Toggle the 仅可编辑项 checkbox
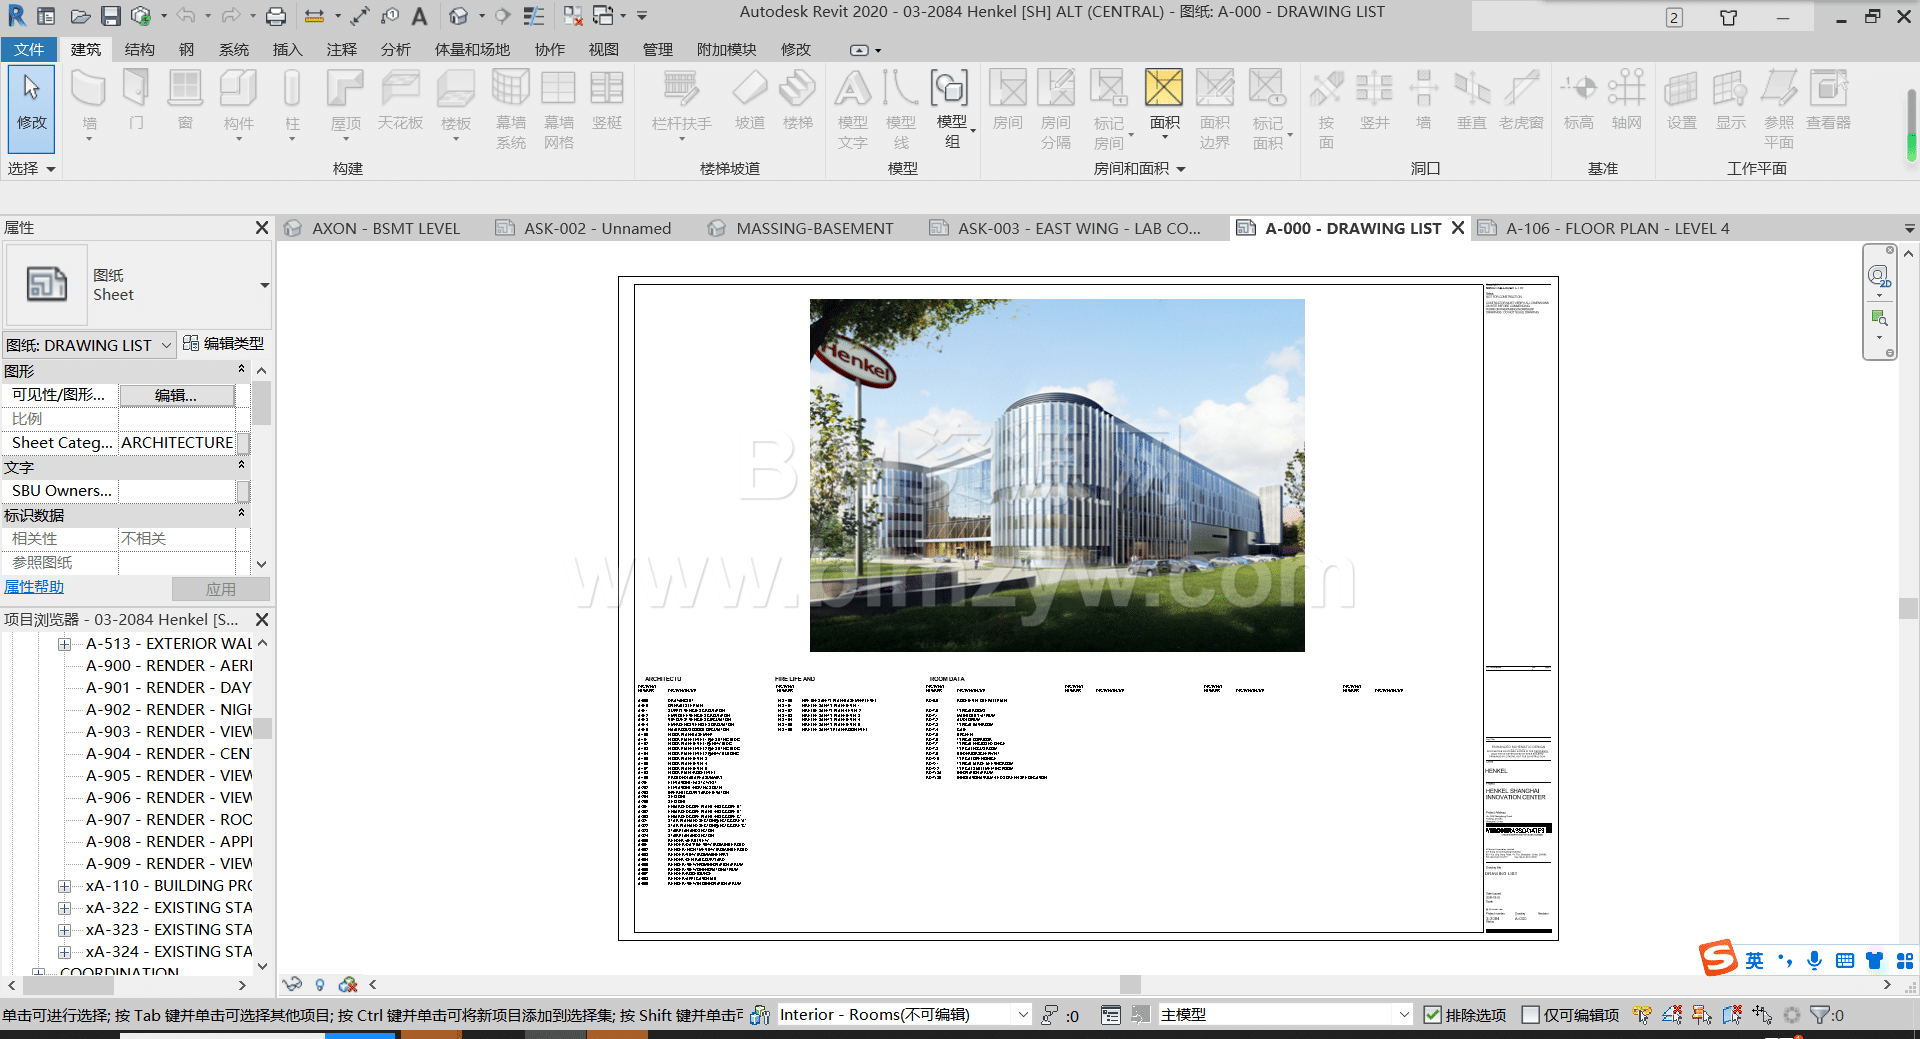 coord(1530,1015)
